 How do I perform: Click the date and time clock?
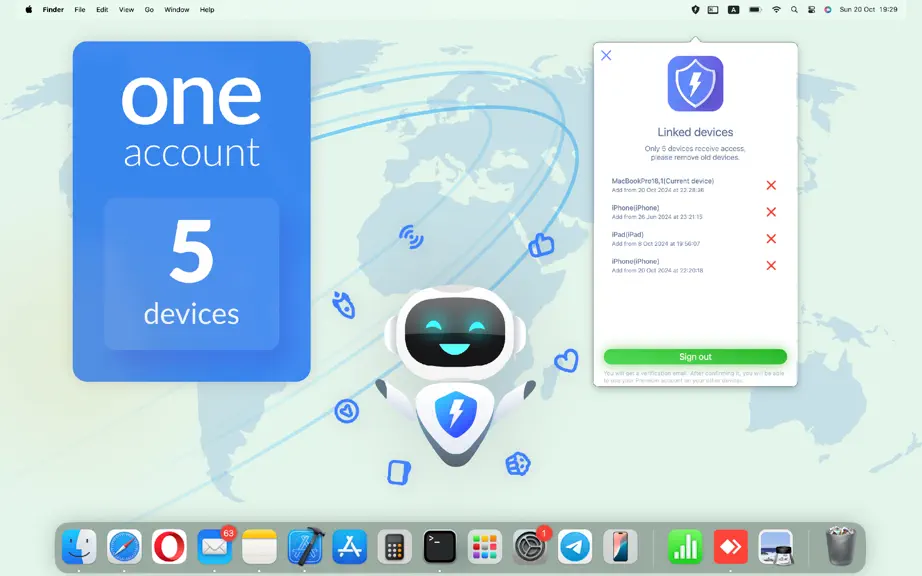[868, 9]
